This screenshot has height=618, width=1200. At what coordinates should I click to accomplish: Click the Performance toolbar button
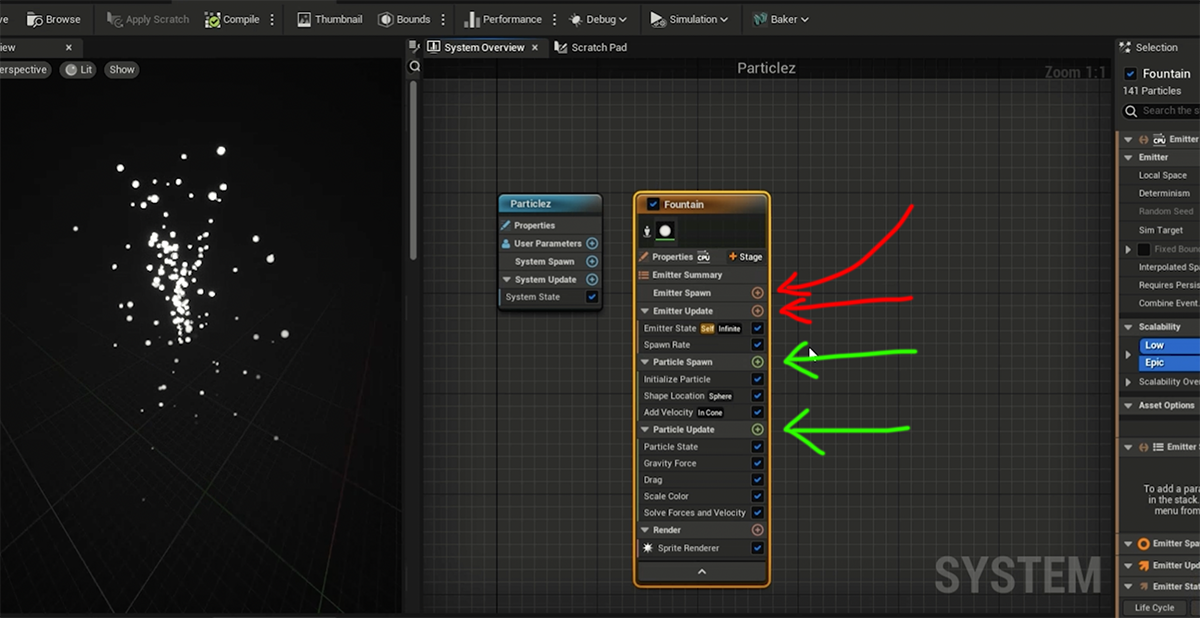click(x=502, y=19)
